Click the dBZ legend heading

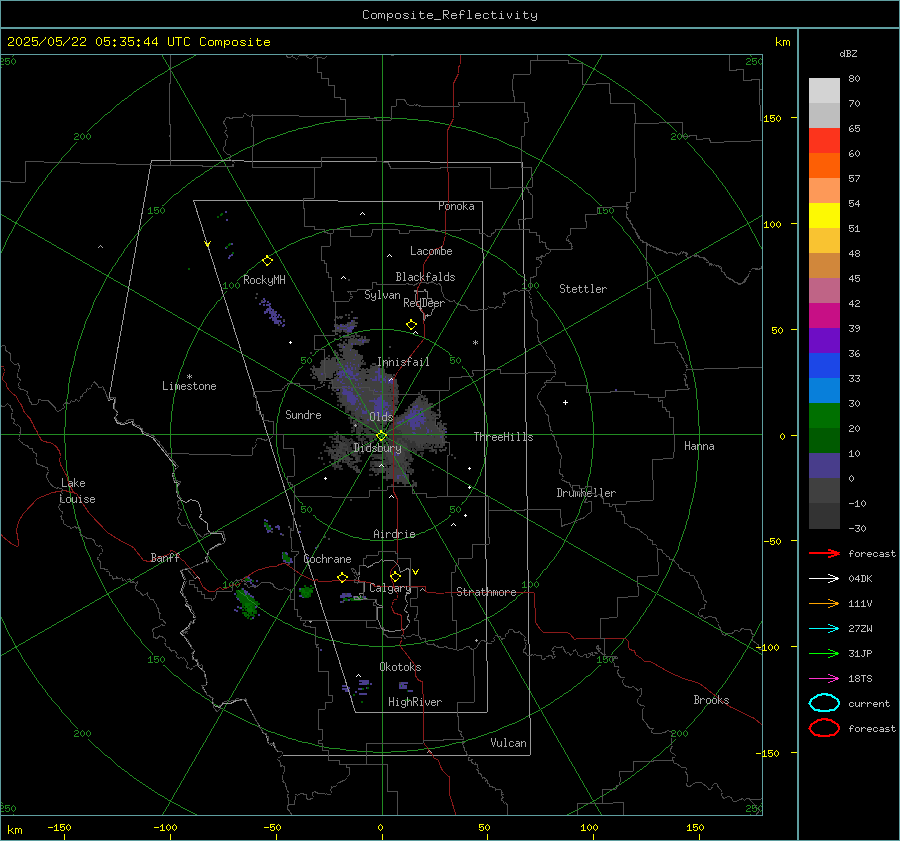[x=848, y=54]
